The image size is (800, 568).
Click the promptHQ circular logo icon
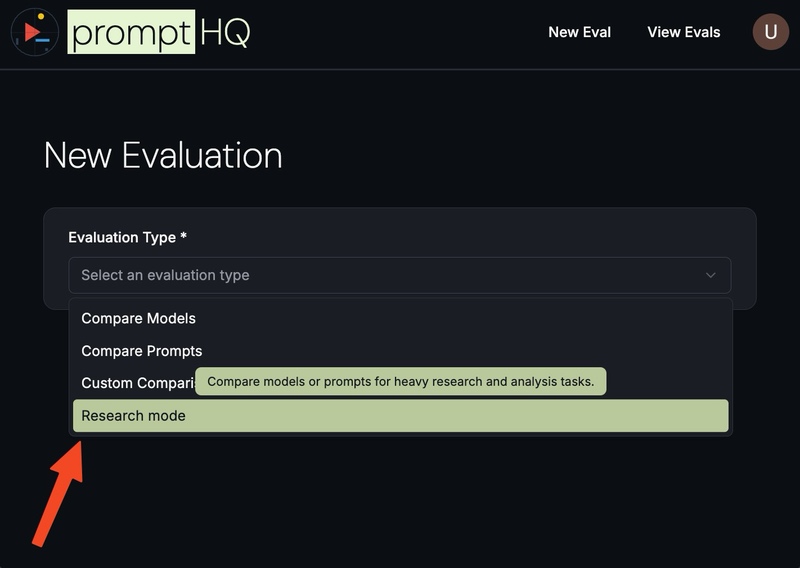pos(34,32)
